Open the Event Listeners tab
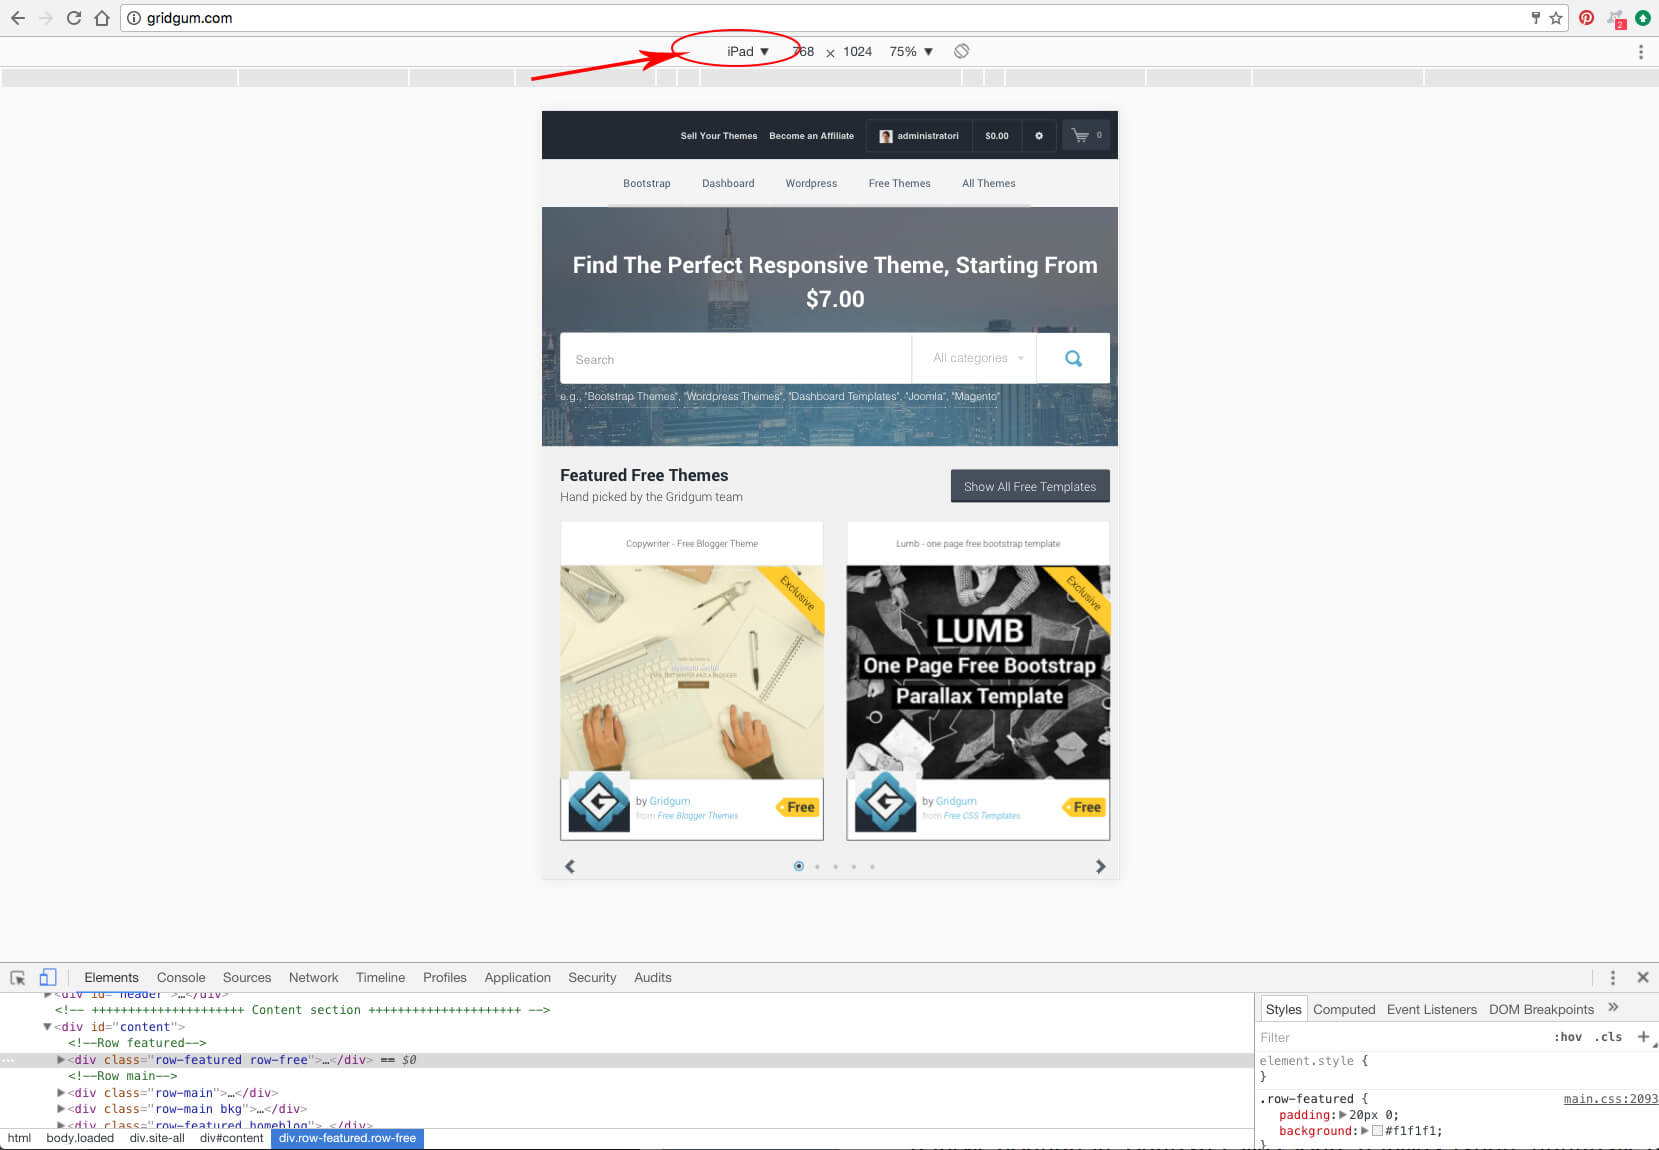Image resolution: width=1659 pixels, height=1150 pixels. tap(1431, 1009)
